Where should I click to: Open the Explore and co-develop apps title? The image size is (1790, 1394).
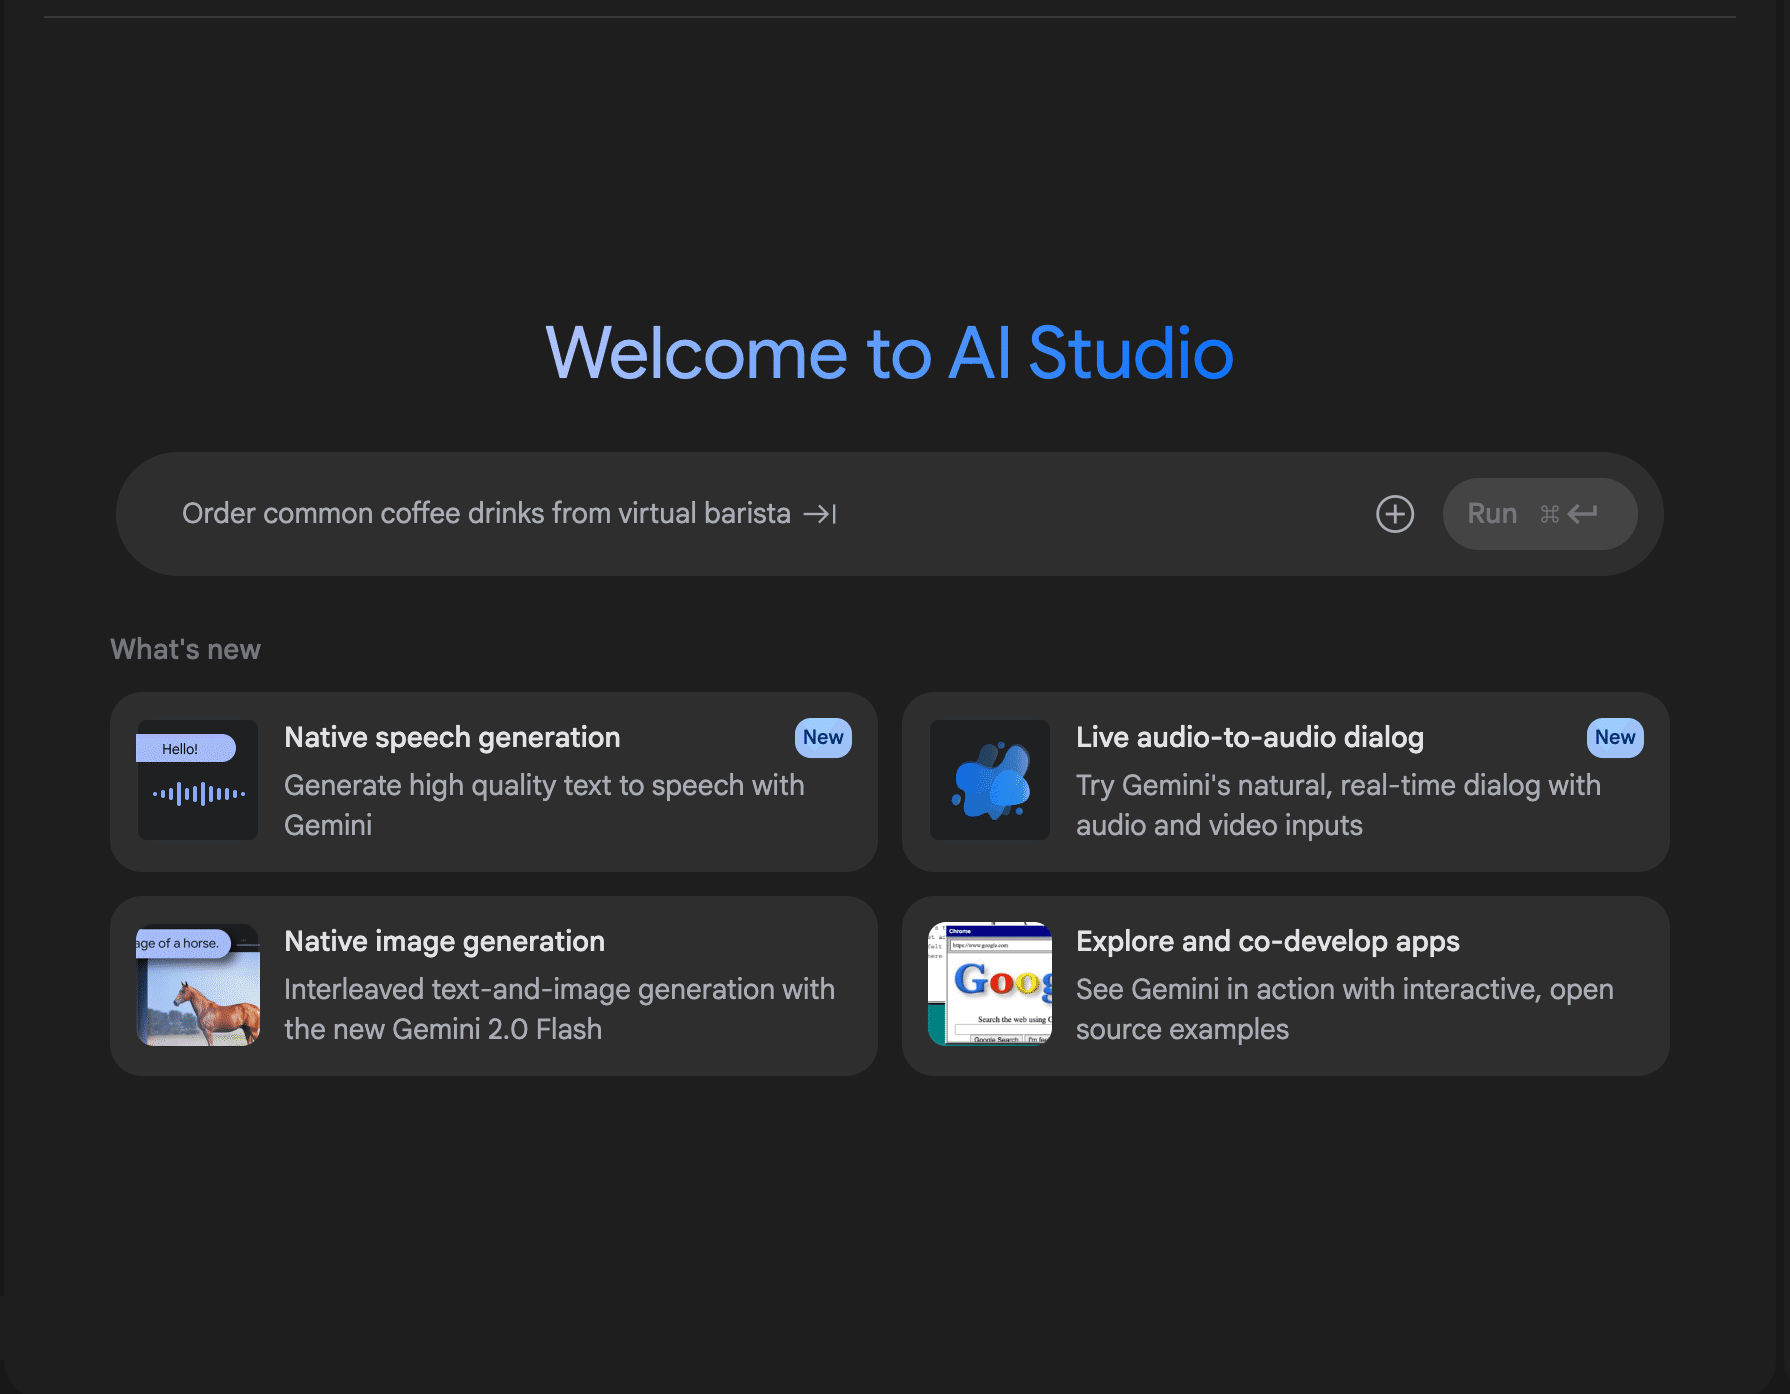point(1267,942)
